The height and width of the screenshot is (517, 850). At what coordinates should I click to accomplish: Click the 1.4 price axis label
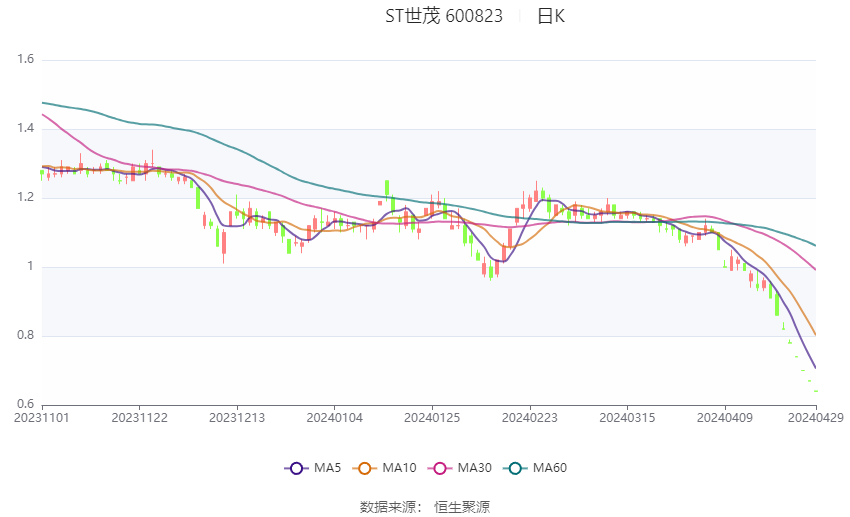point(25,128)
